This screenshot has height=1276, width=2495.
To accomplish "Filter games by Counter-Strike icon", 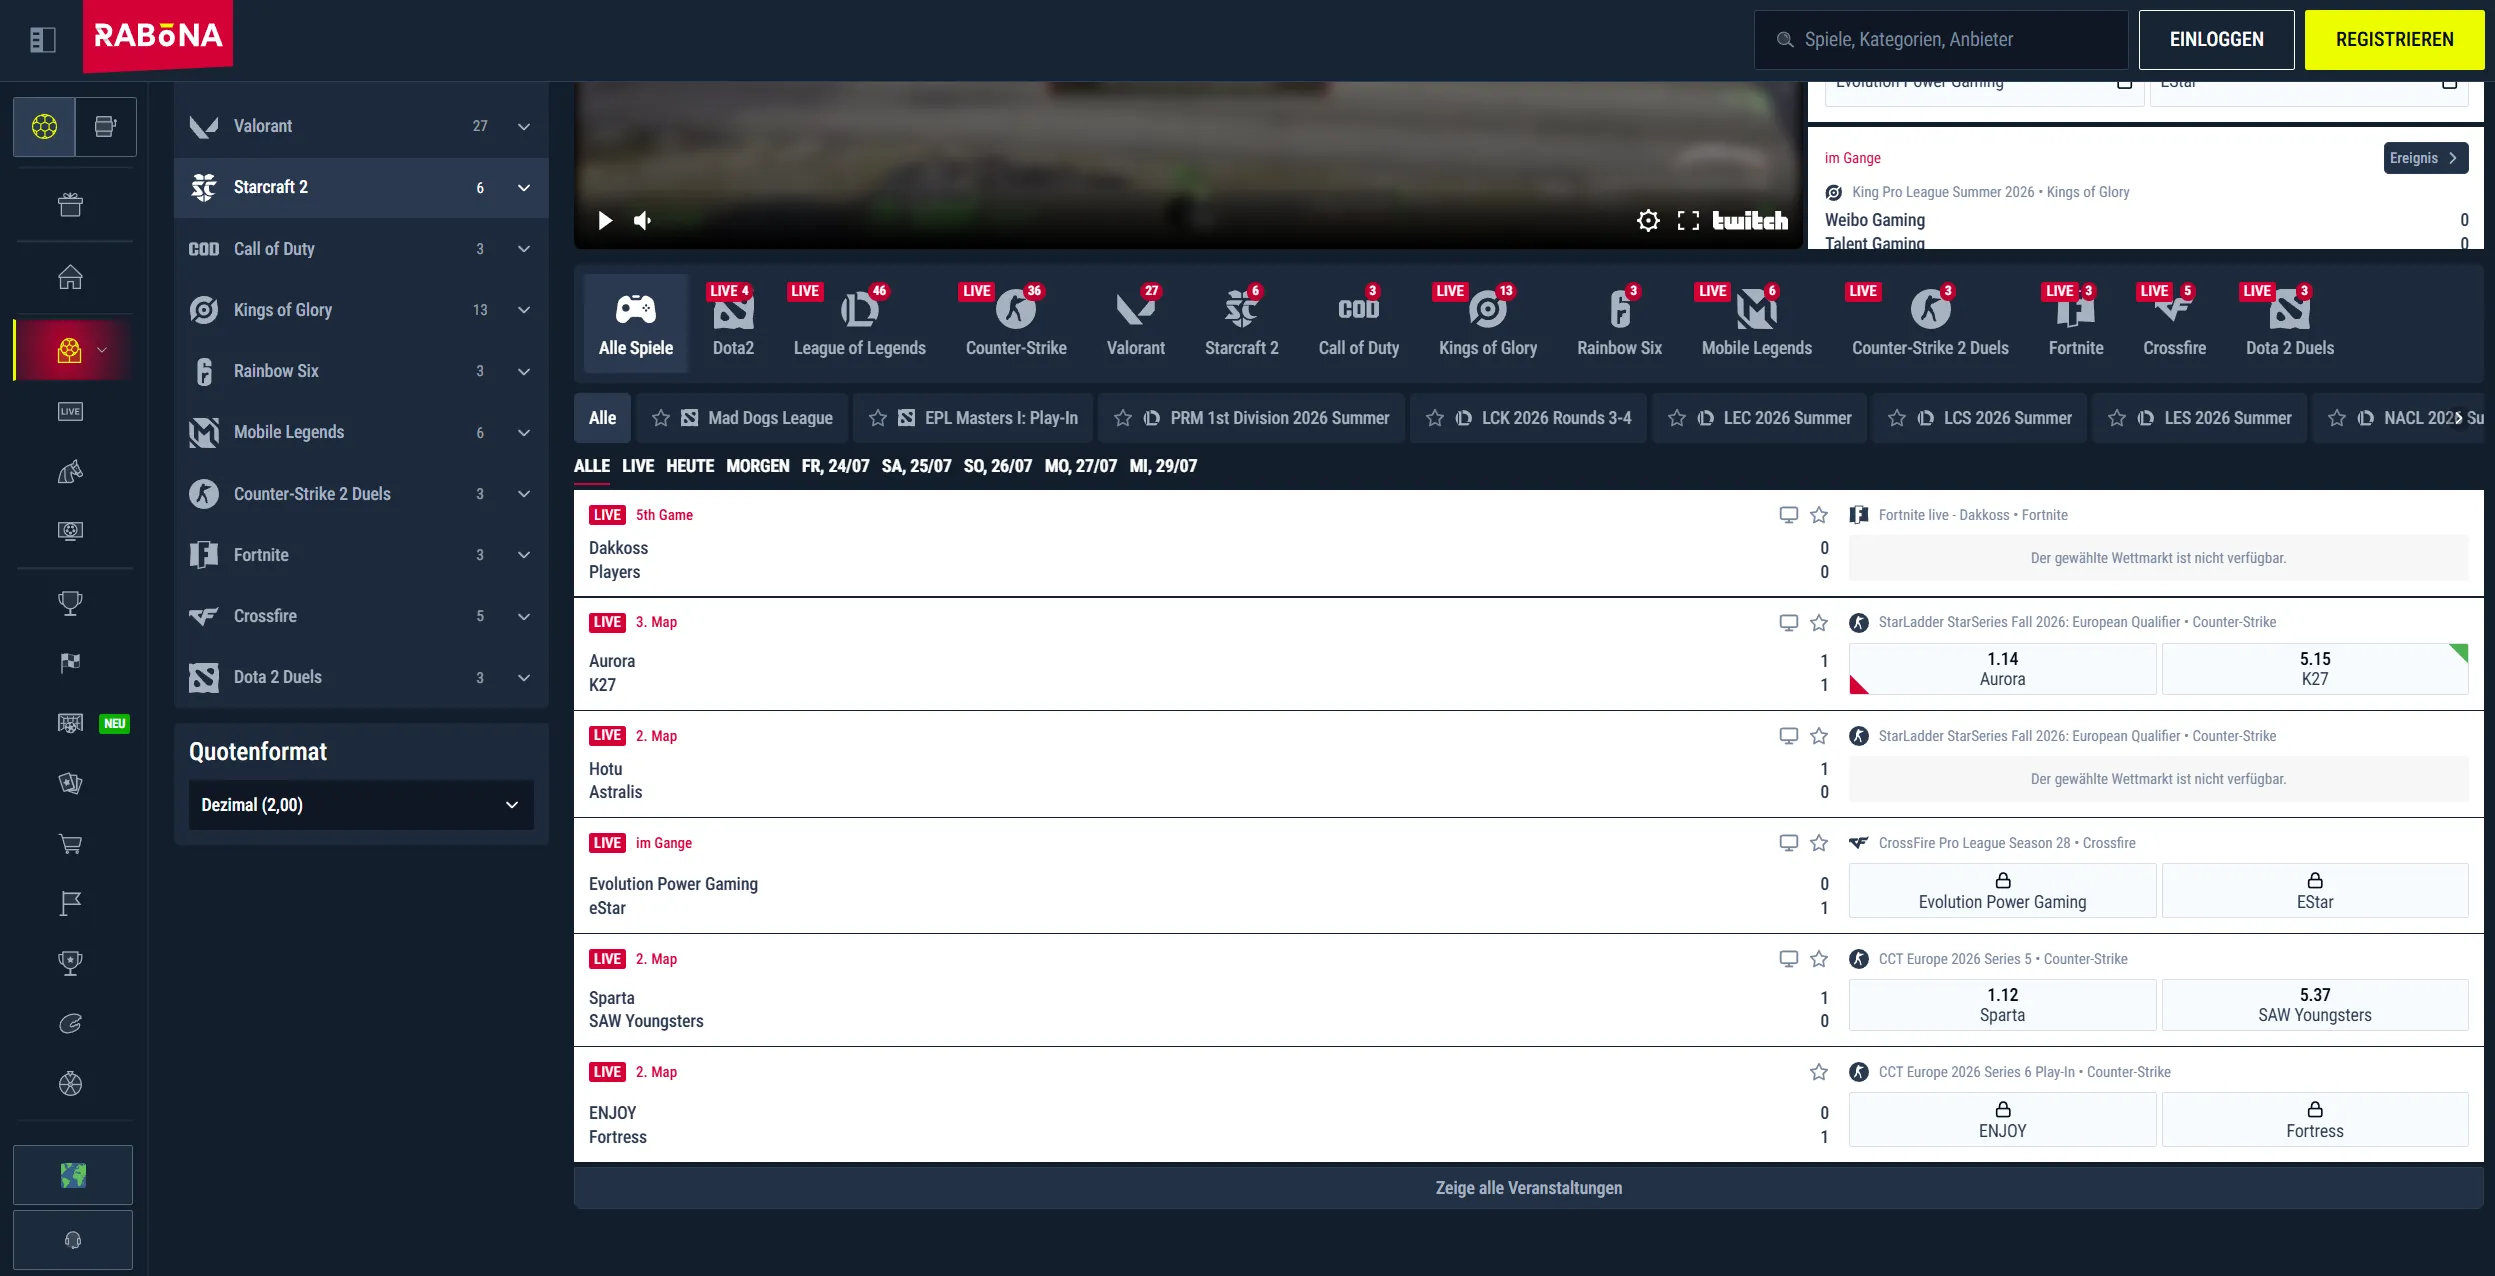I will [x=1016, y=322].
